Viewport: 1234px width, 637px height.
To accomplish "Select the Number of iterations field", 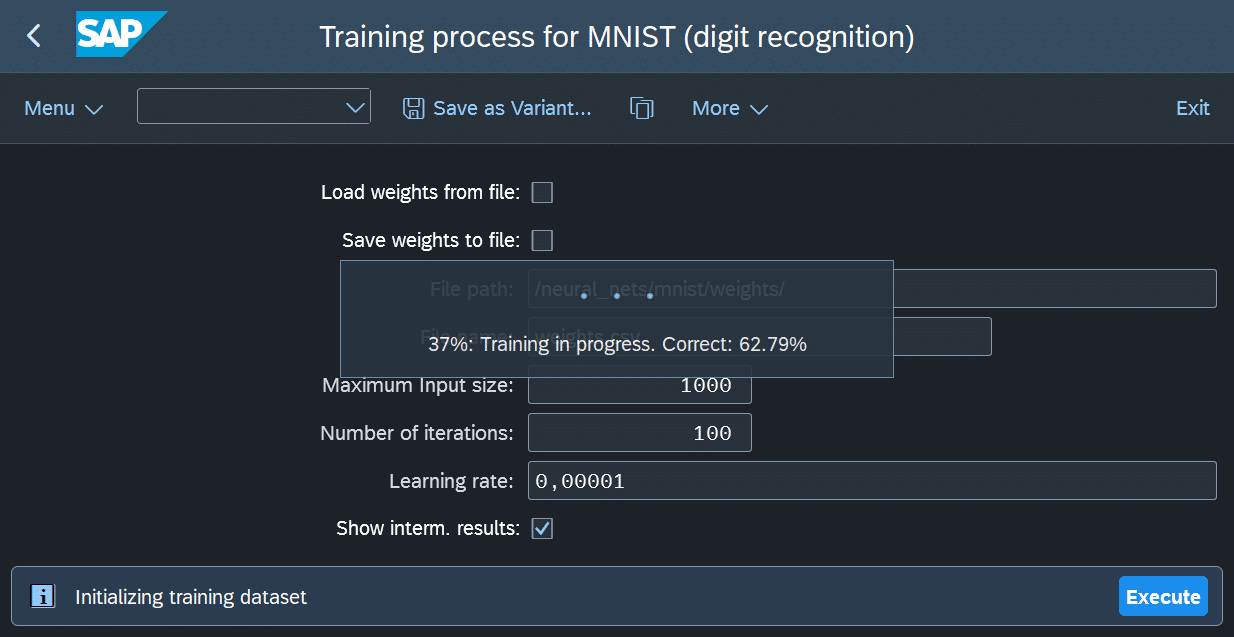I will 639,432.
